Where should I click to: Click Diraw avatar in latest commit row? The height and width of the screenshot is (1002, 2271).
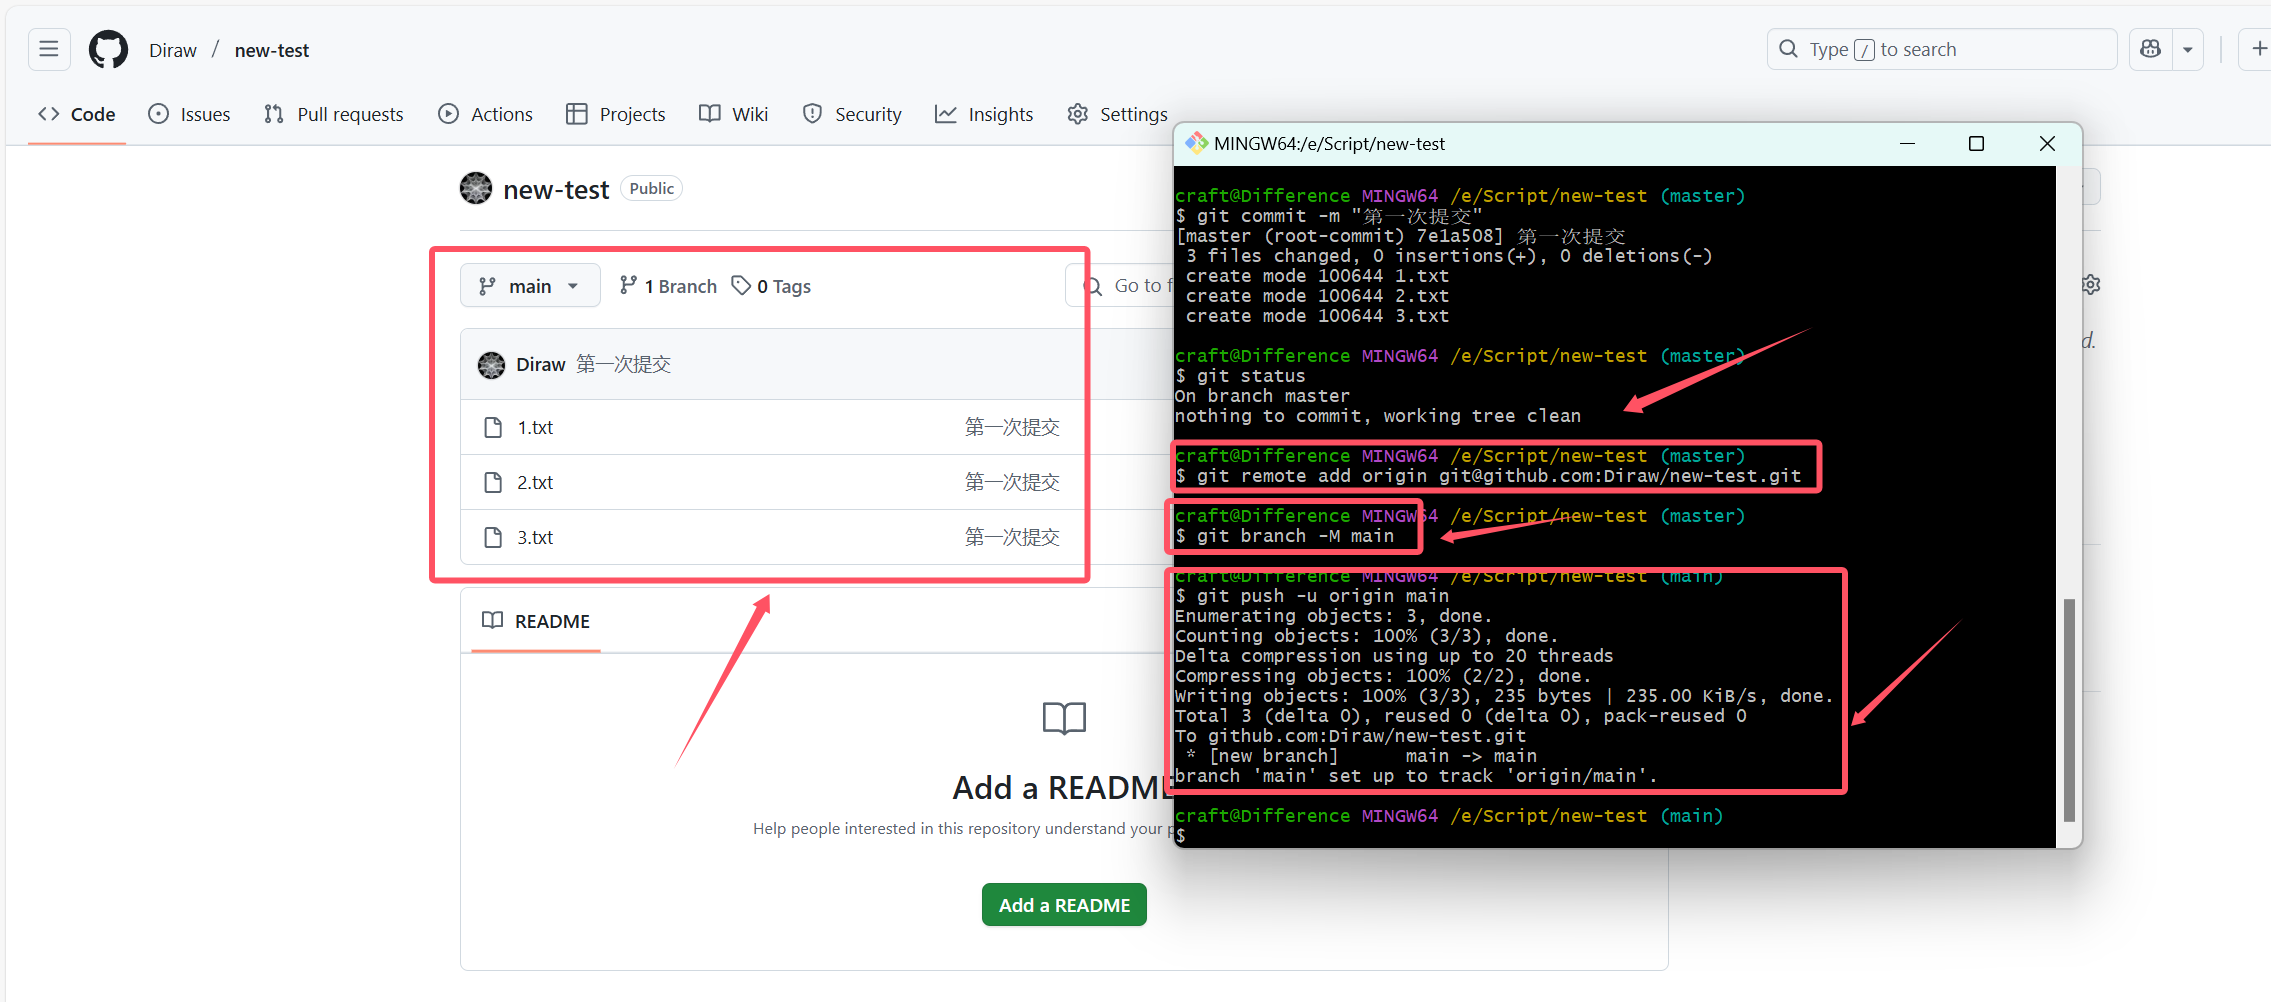[491, 365]
